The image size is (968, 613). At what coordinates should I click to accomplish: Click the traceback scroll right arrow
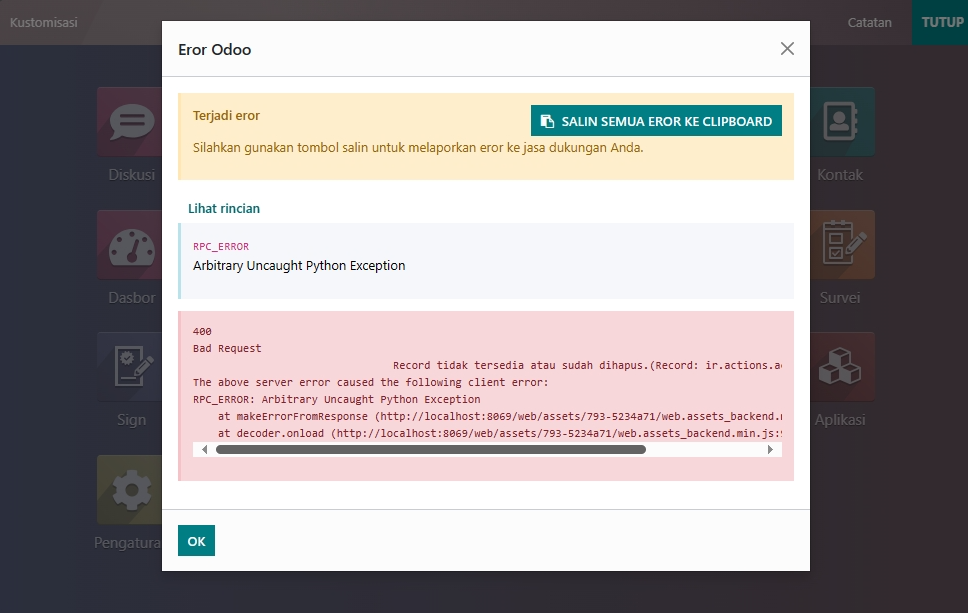point(770,449)
